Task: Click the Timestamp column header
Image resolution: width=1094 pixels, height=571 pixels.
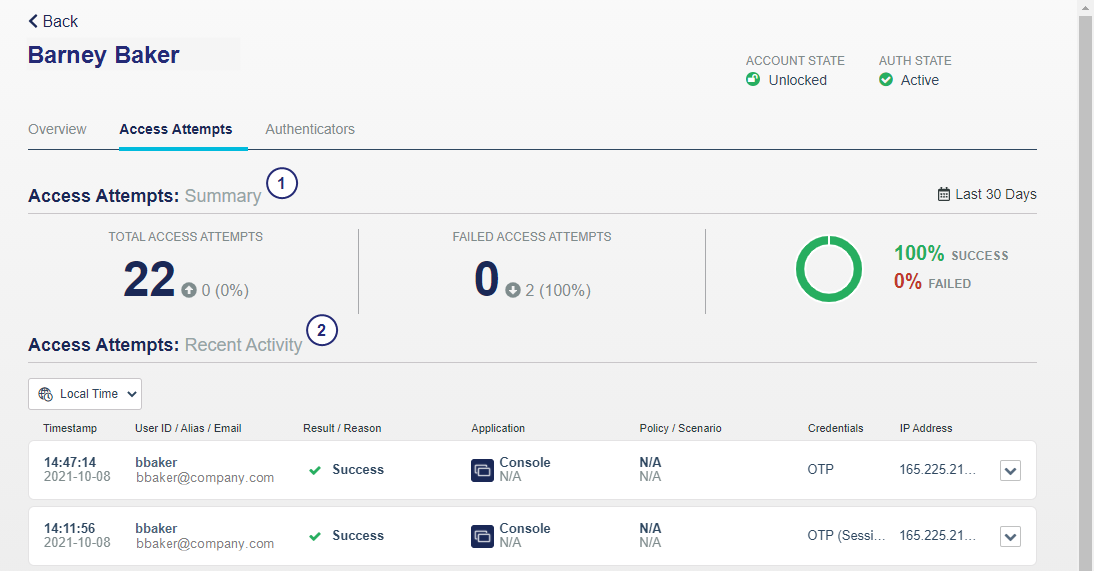Action: [70, 428]
